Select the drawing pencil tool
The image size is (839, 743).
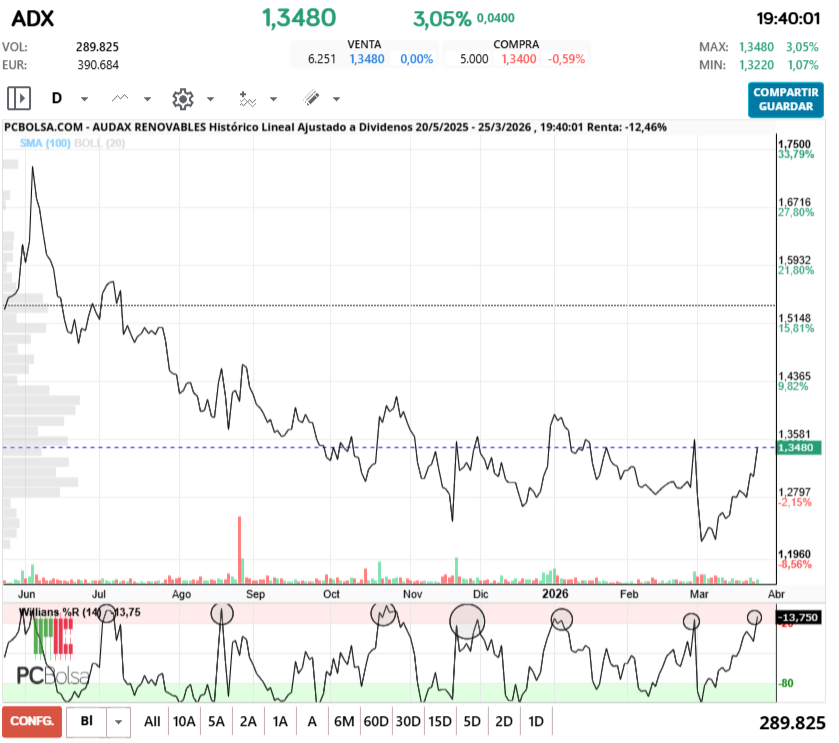coord(311,98)
